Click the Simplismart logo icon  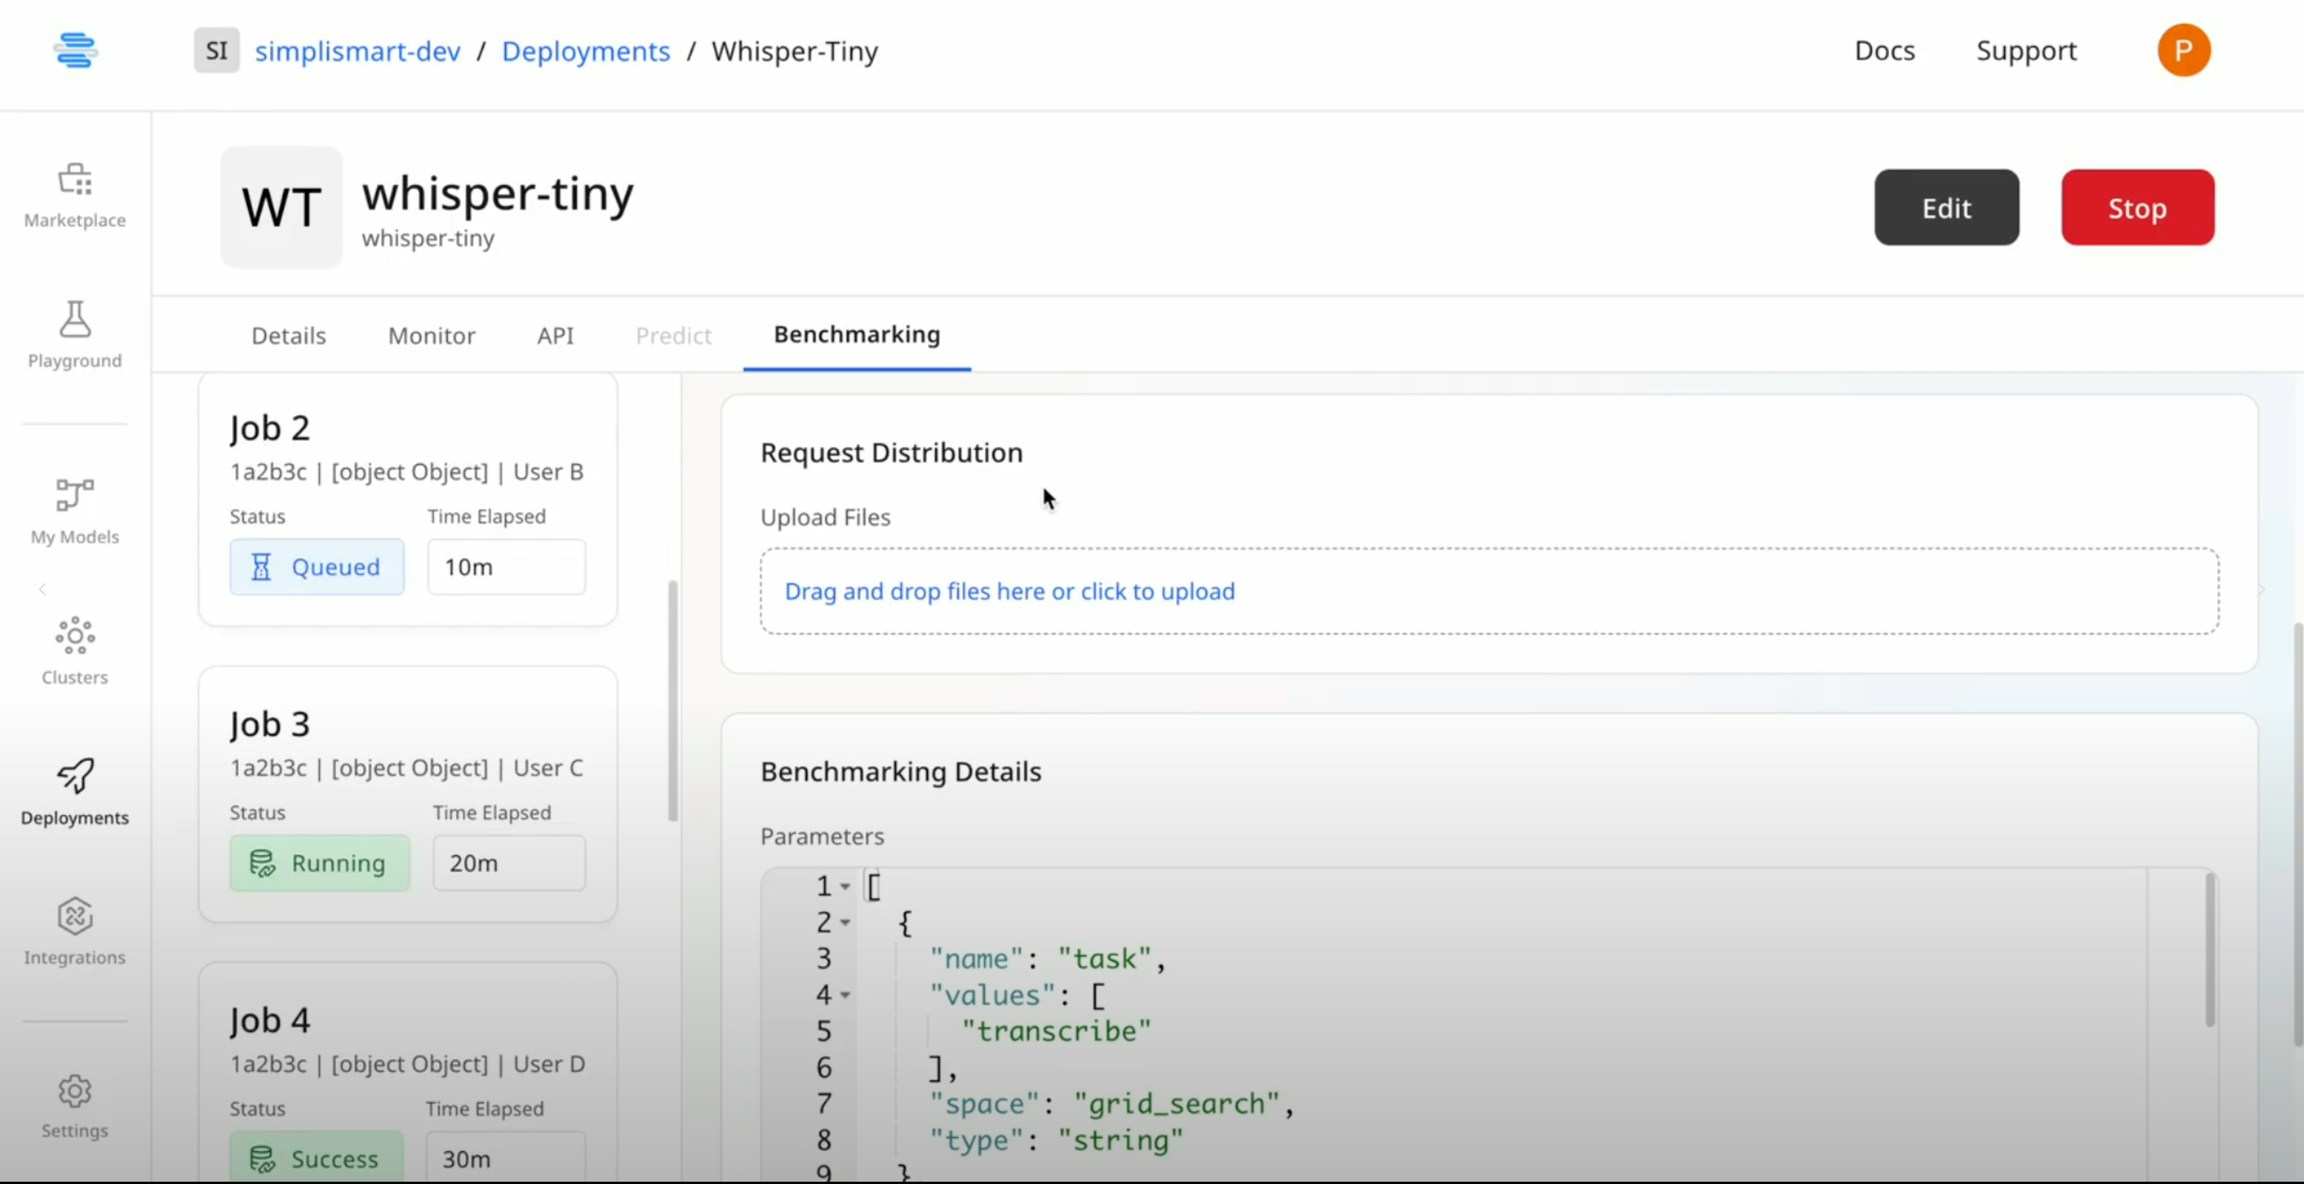click(x=75, y=50)
